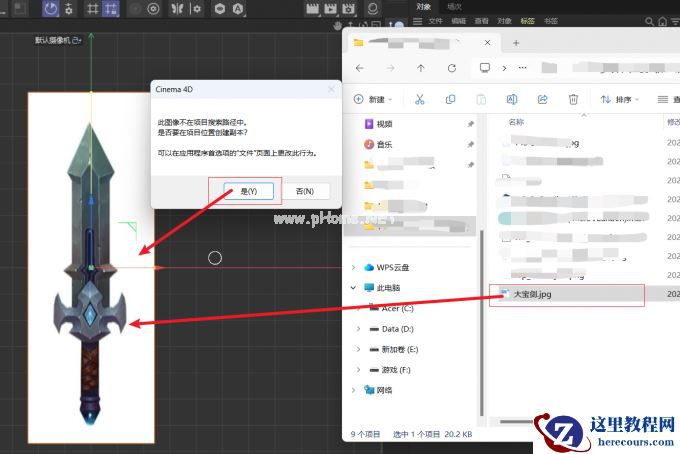Click the circled A icon in toolbar

coord(238,9)
